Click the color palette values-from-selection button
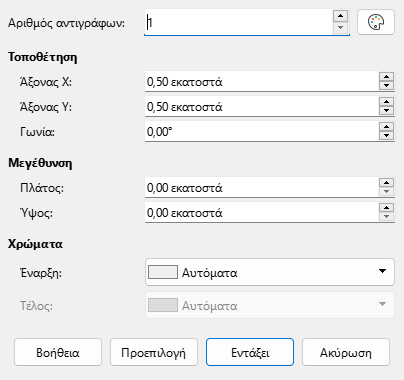This screenshot has width=404, height=380. (x=376, y=22)
